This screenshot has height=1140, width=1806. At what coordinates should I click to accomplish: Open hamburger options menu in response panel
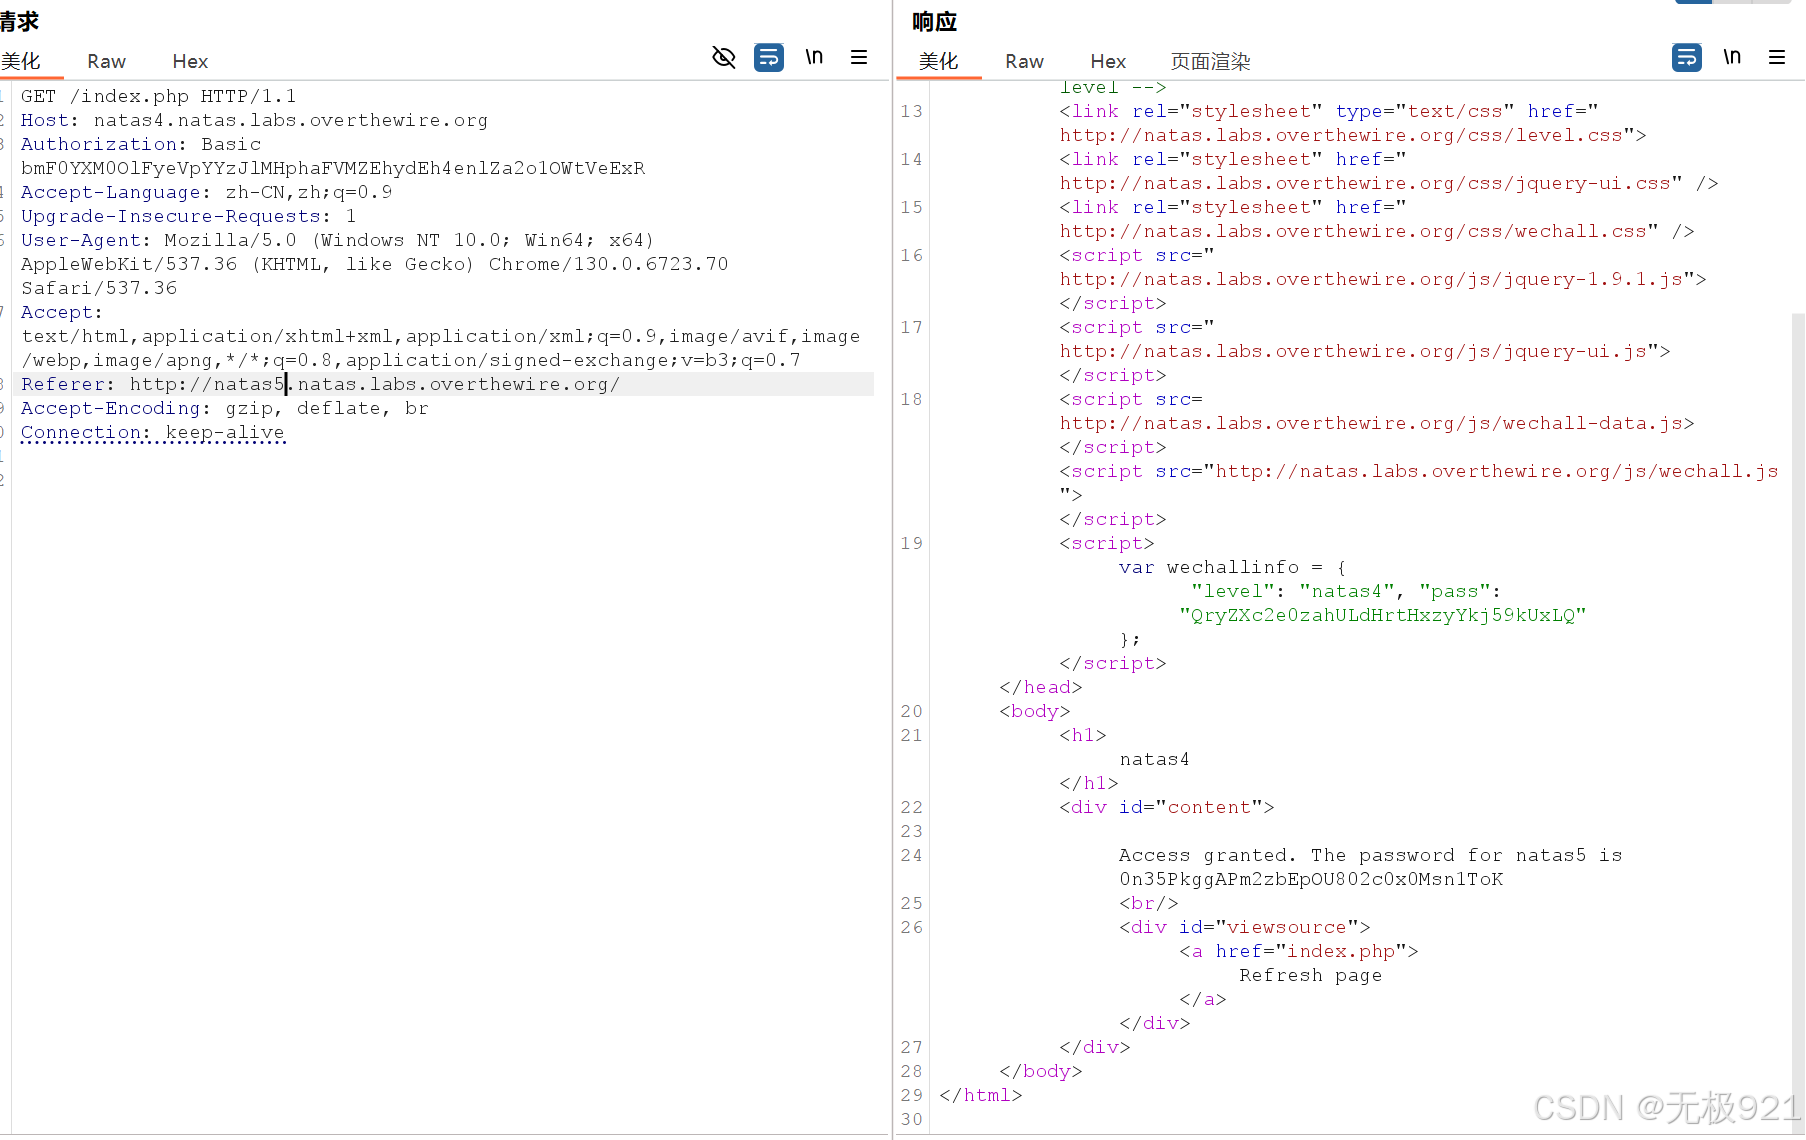[1777, 57]
